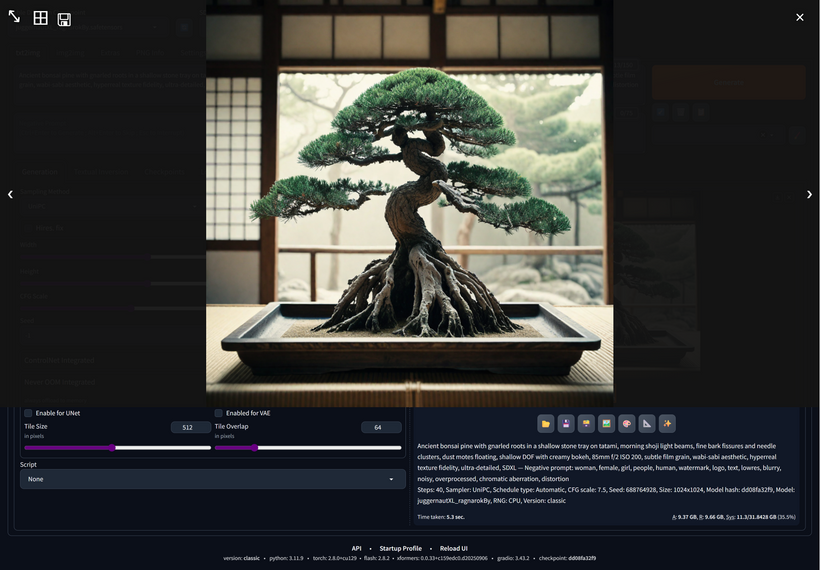The image size is (820, 570).
Task: Close the image lightbox viewer
Action: point(799,17)
